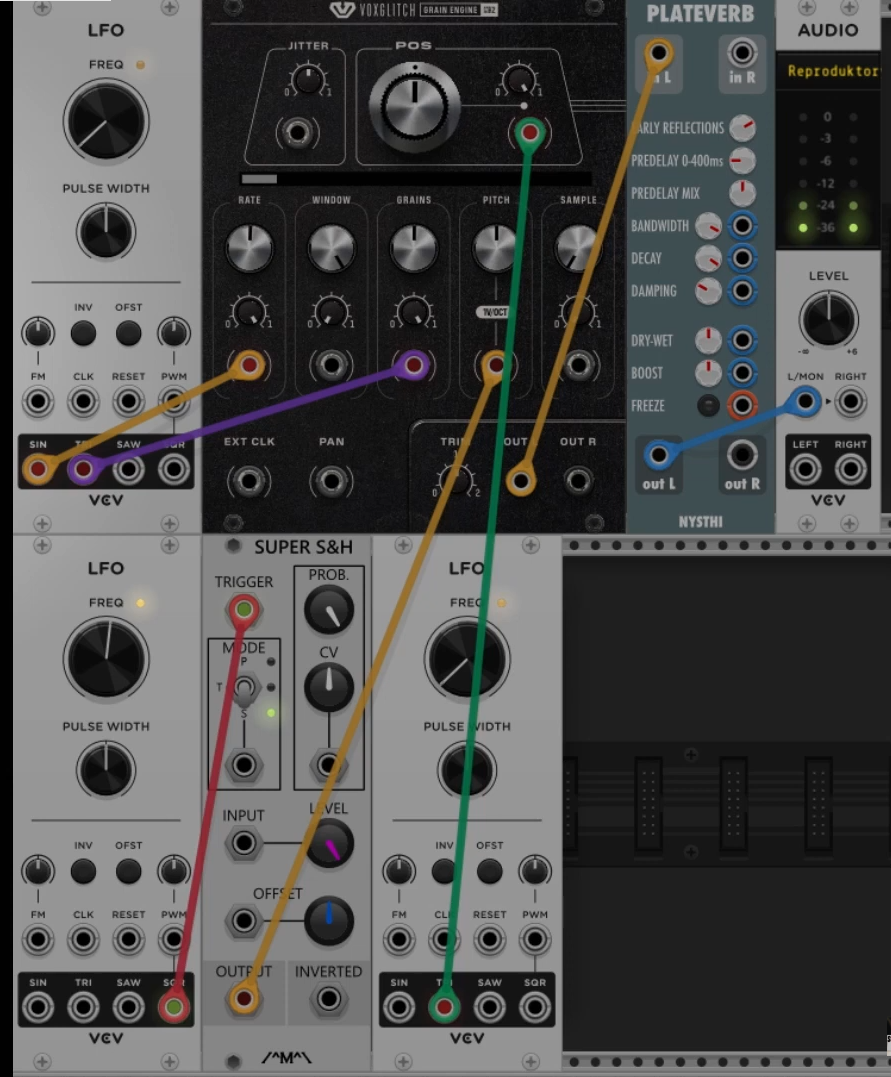Click the TRI output jack on LFO beside Super S&H
The height and width of the screenshot is (1077, 891).
click(x=444, y=1007)
